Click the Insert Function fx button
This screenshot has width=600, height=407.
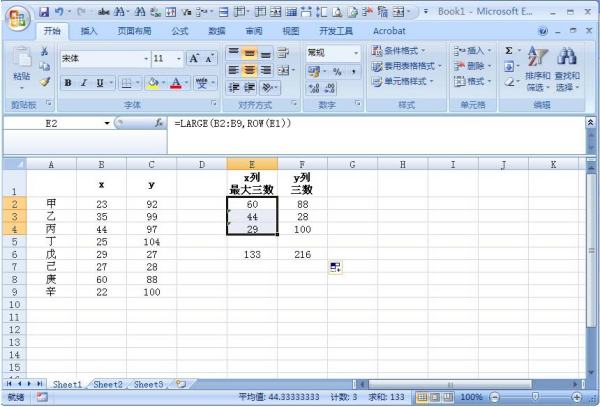click(x=159, y=123)
